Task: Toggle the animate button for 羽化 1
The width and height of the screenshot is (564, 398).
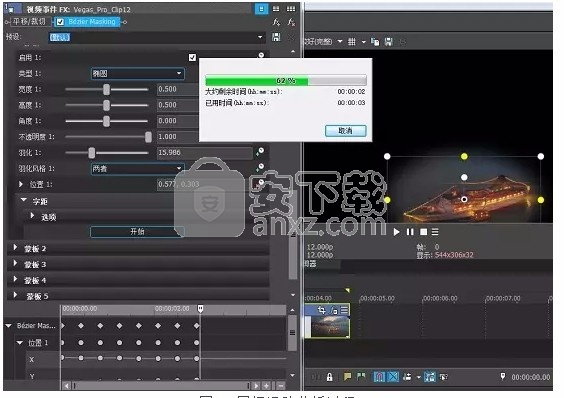Action: pyautogui.click(x=260, y=152)
